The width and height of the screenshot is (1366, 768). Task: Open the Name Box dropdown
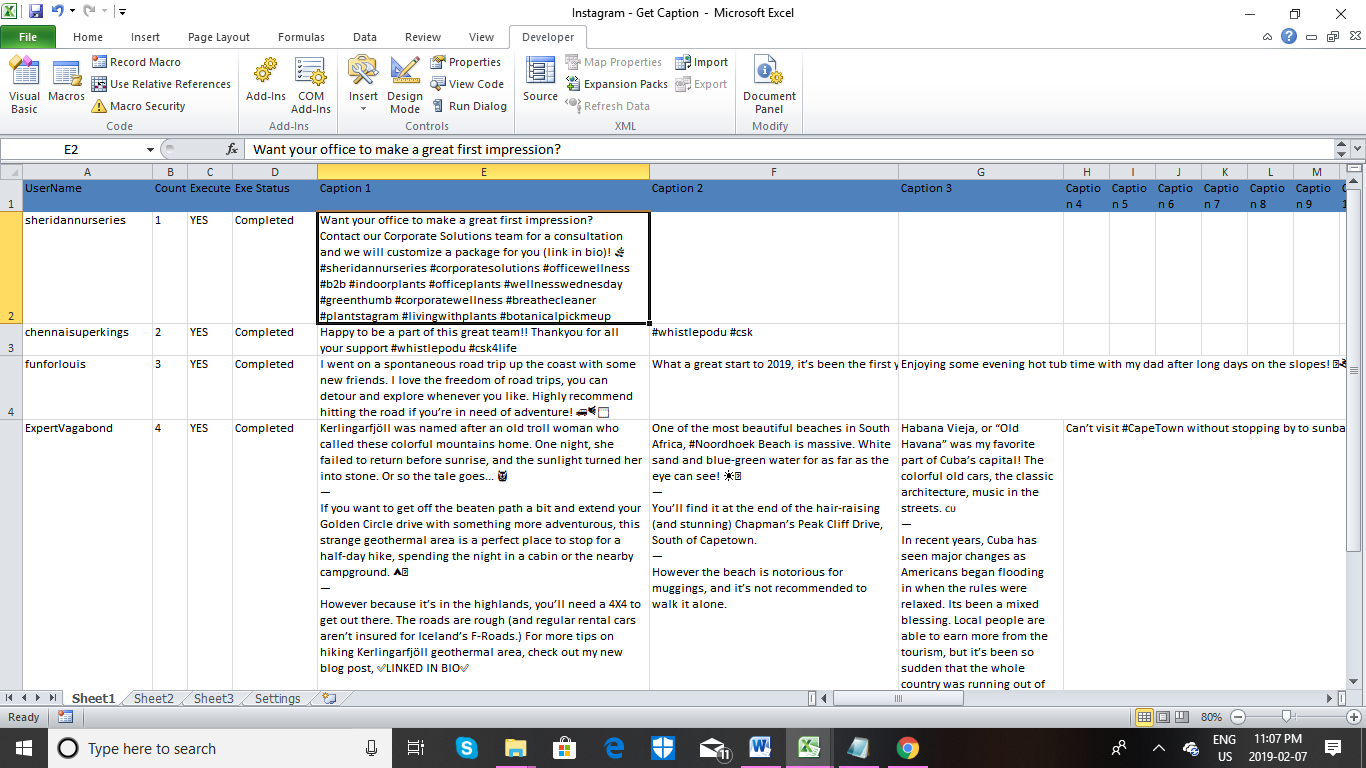(x=151, y=149)
